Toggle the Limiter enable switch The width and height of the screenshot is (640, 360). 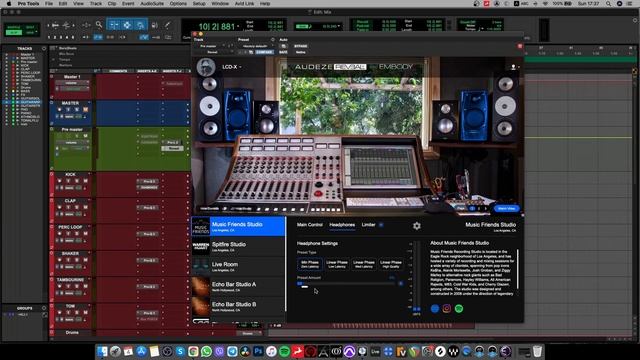tap(381, 225)
